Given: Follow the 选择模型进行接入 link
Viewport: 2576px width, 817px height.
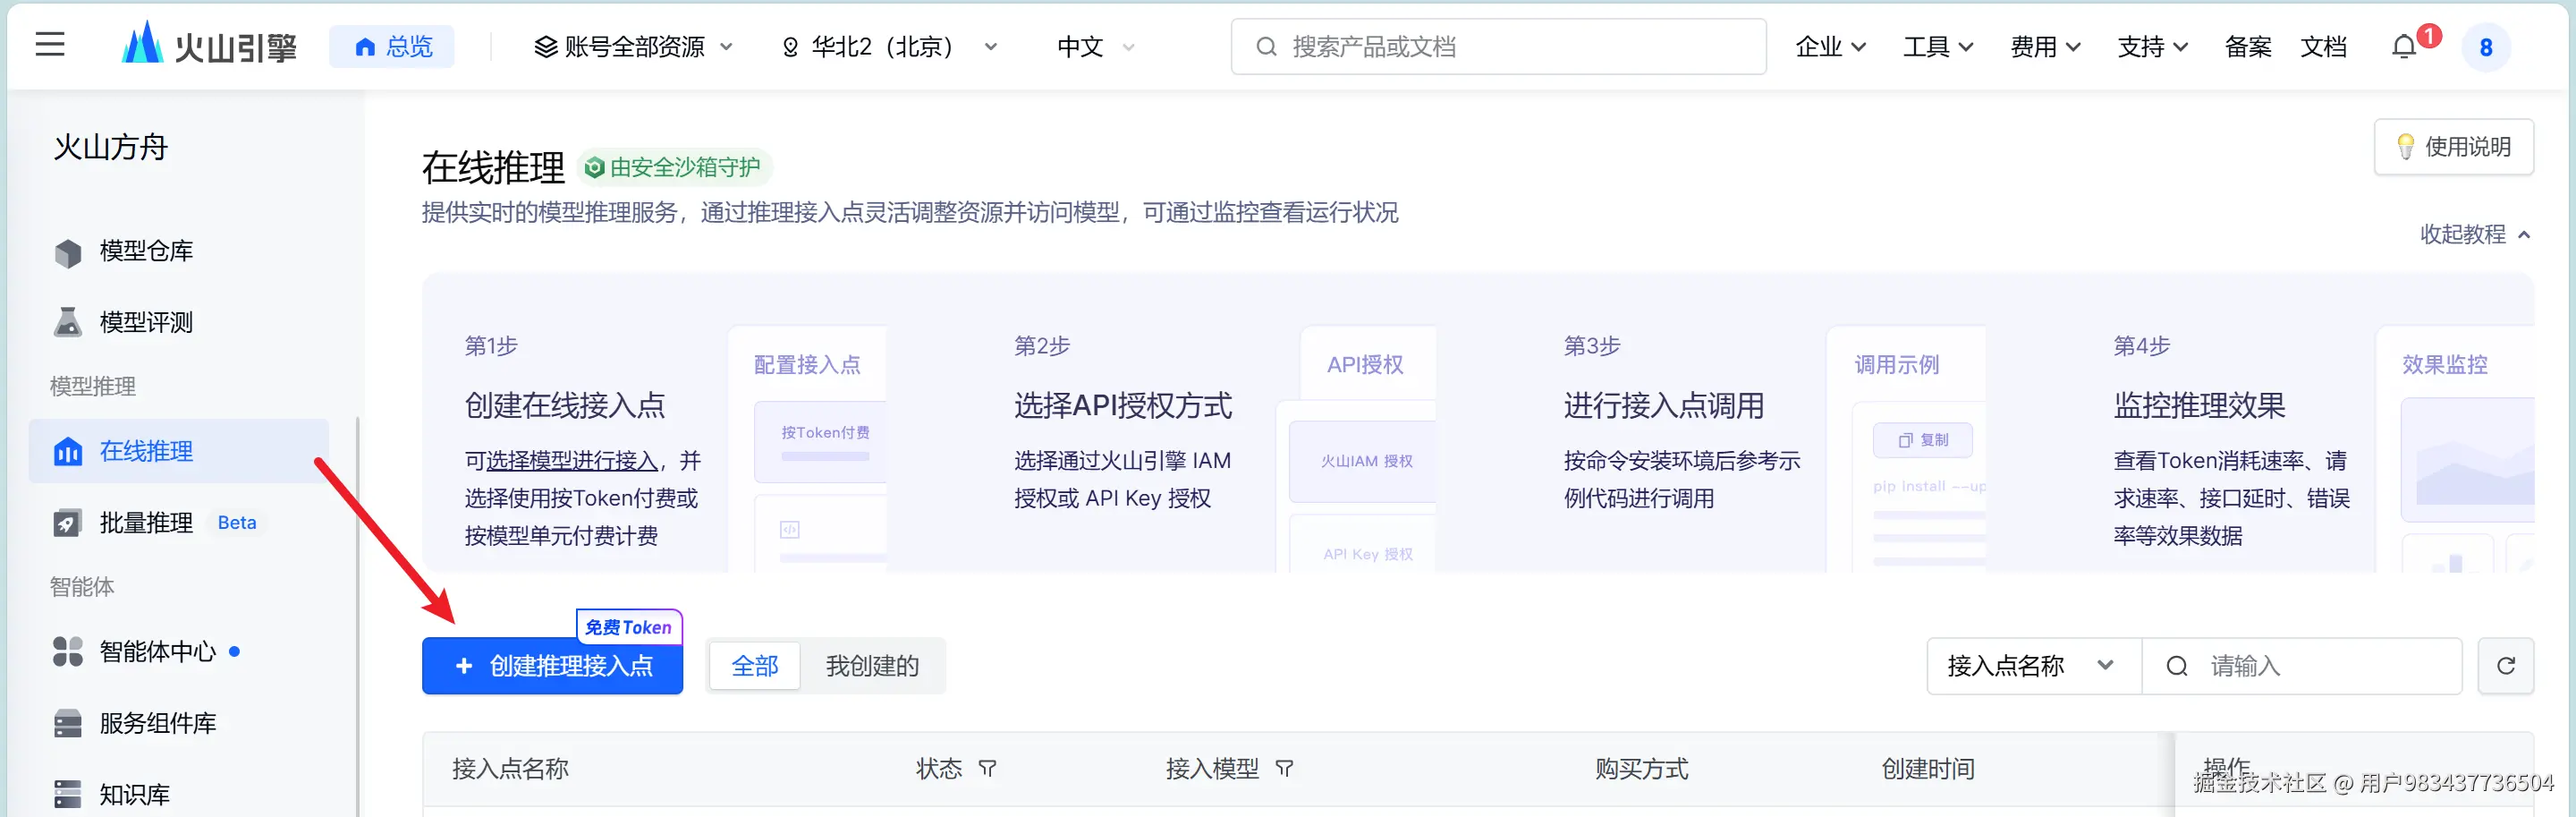Looking at the screenshot, I should [572, 461].
